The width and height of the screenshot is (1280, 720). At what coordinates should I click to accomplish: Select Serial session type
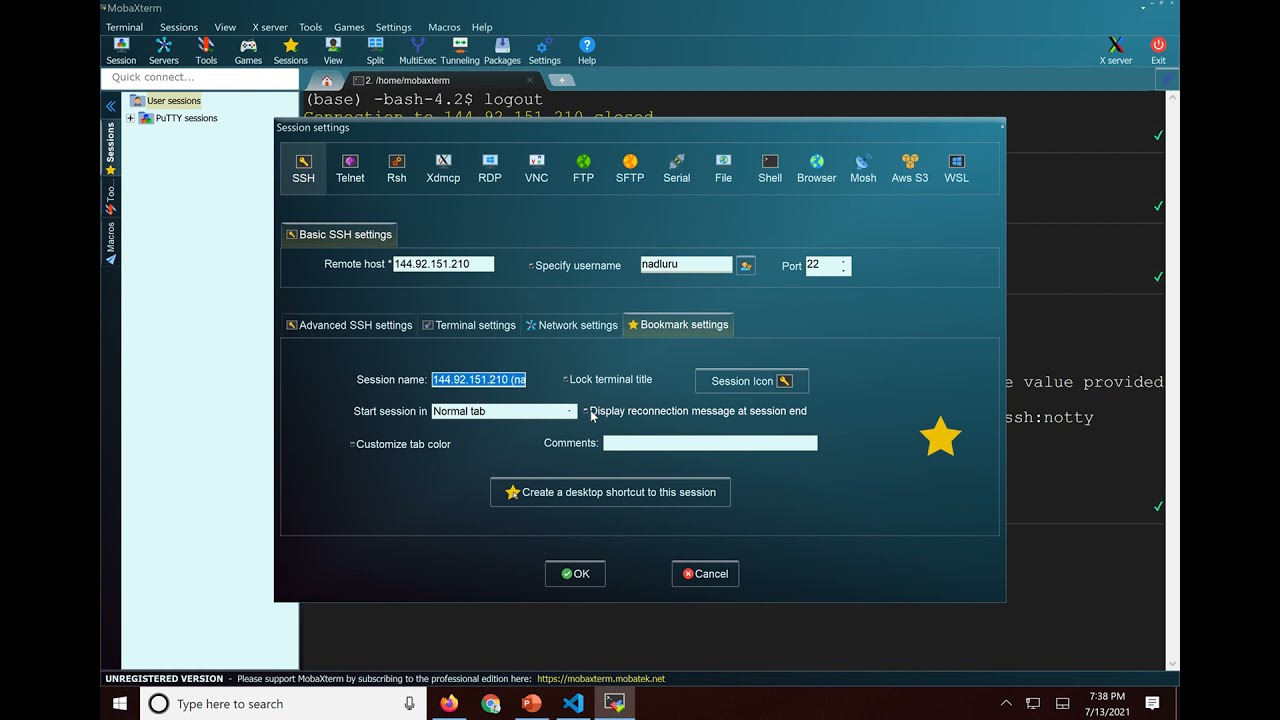click(677, 168)
